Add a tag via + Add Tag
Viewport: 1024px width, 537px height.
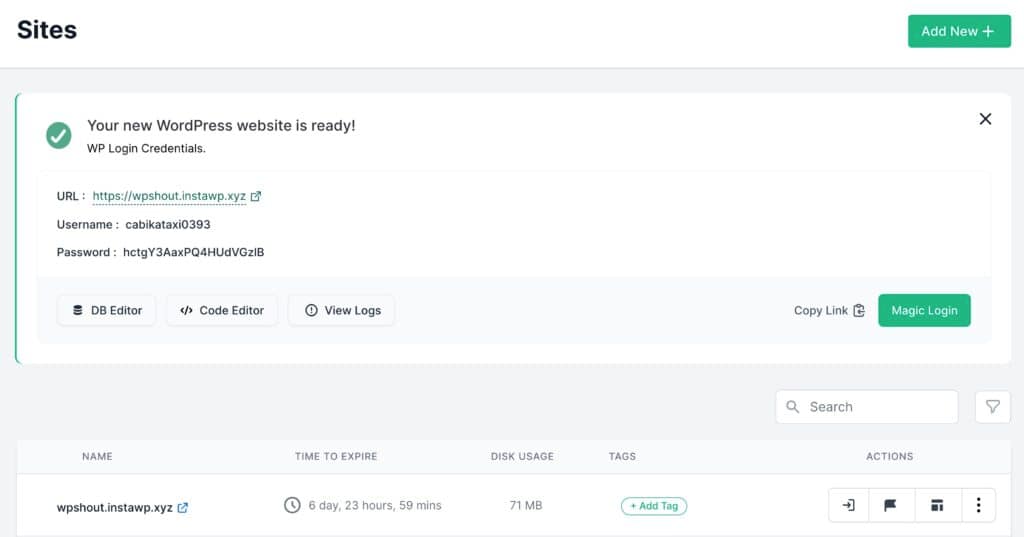[x=654, y=506]
